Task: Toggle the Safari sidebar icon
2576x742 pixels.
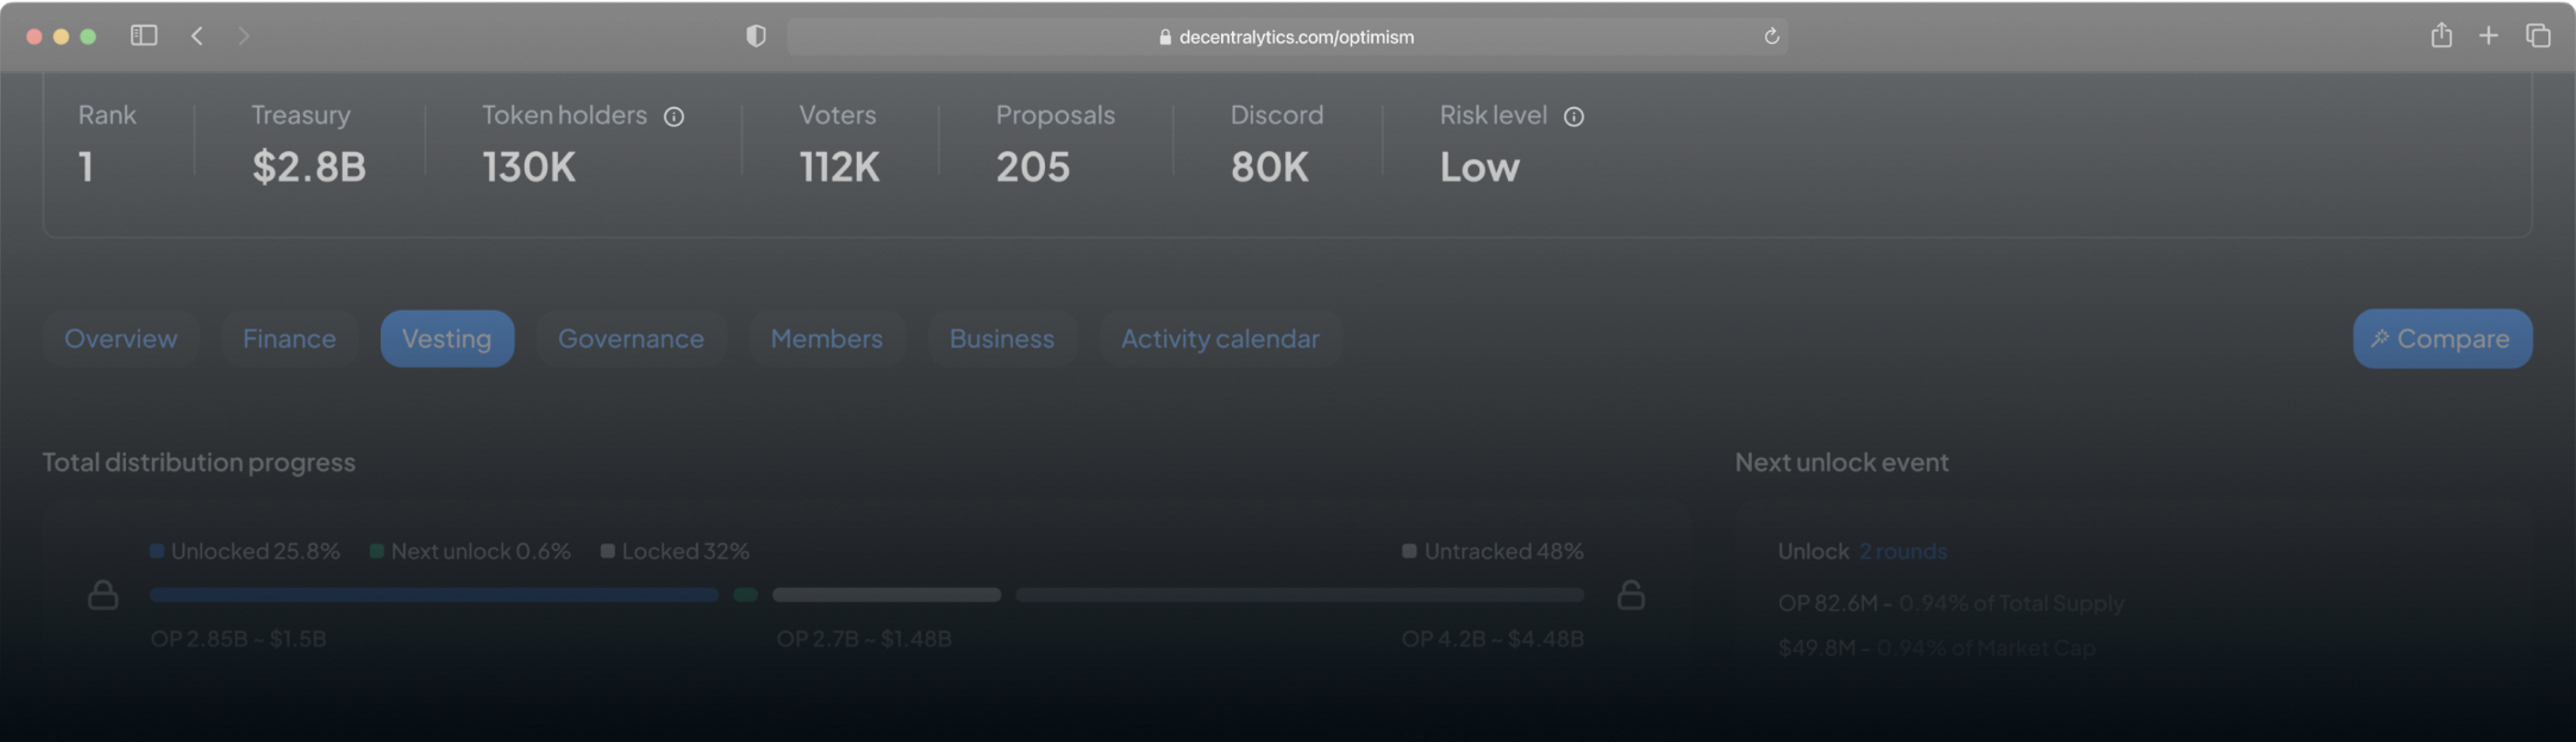Action: point(144,36)
